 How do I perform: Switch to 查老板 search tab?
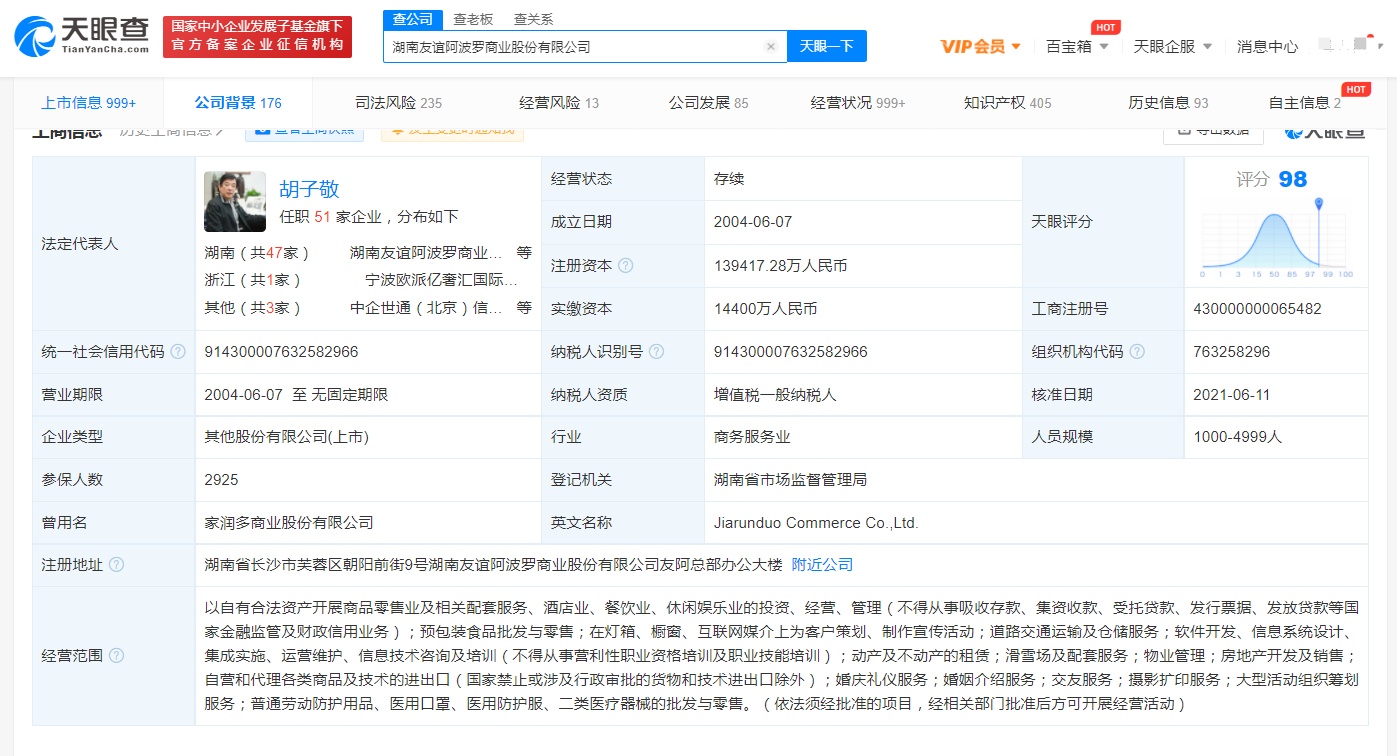click(473, 19)
